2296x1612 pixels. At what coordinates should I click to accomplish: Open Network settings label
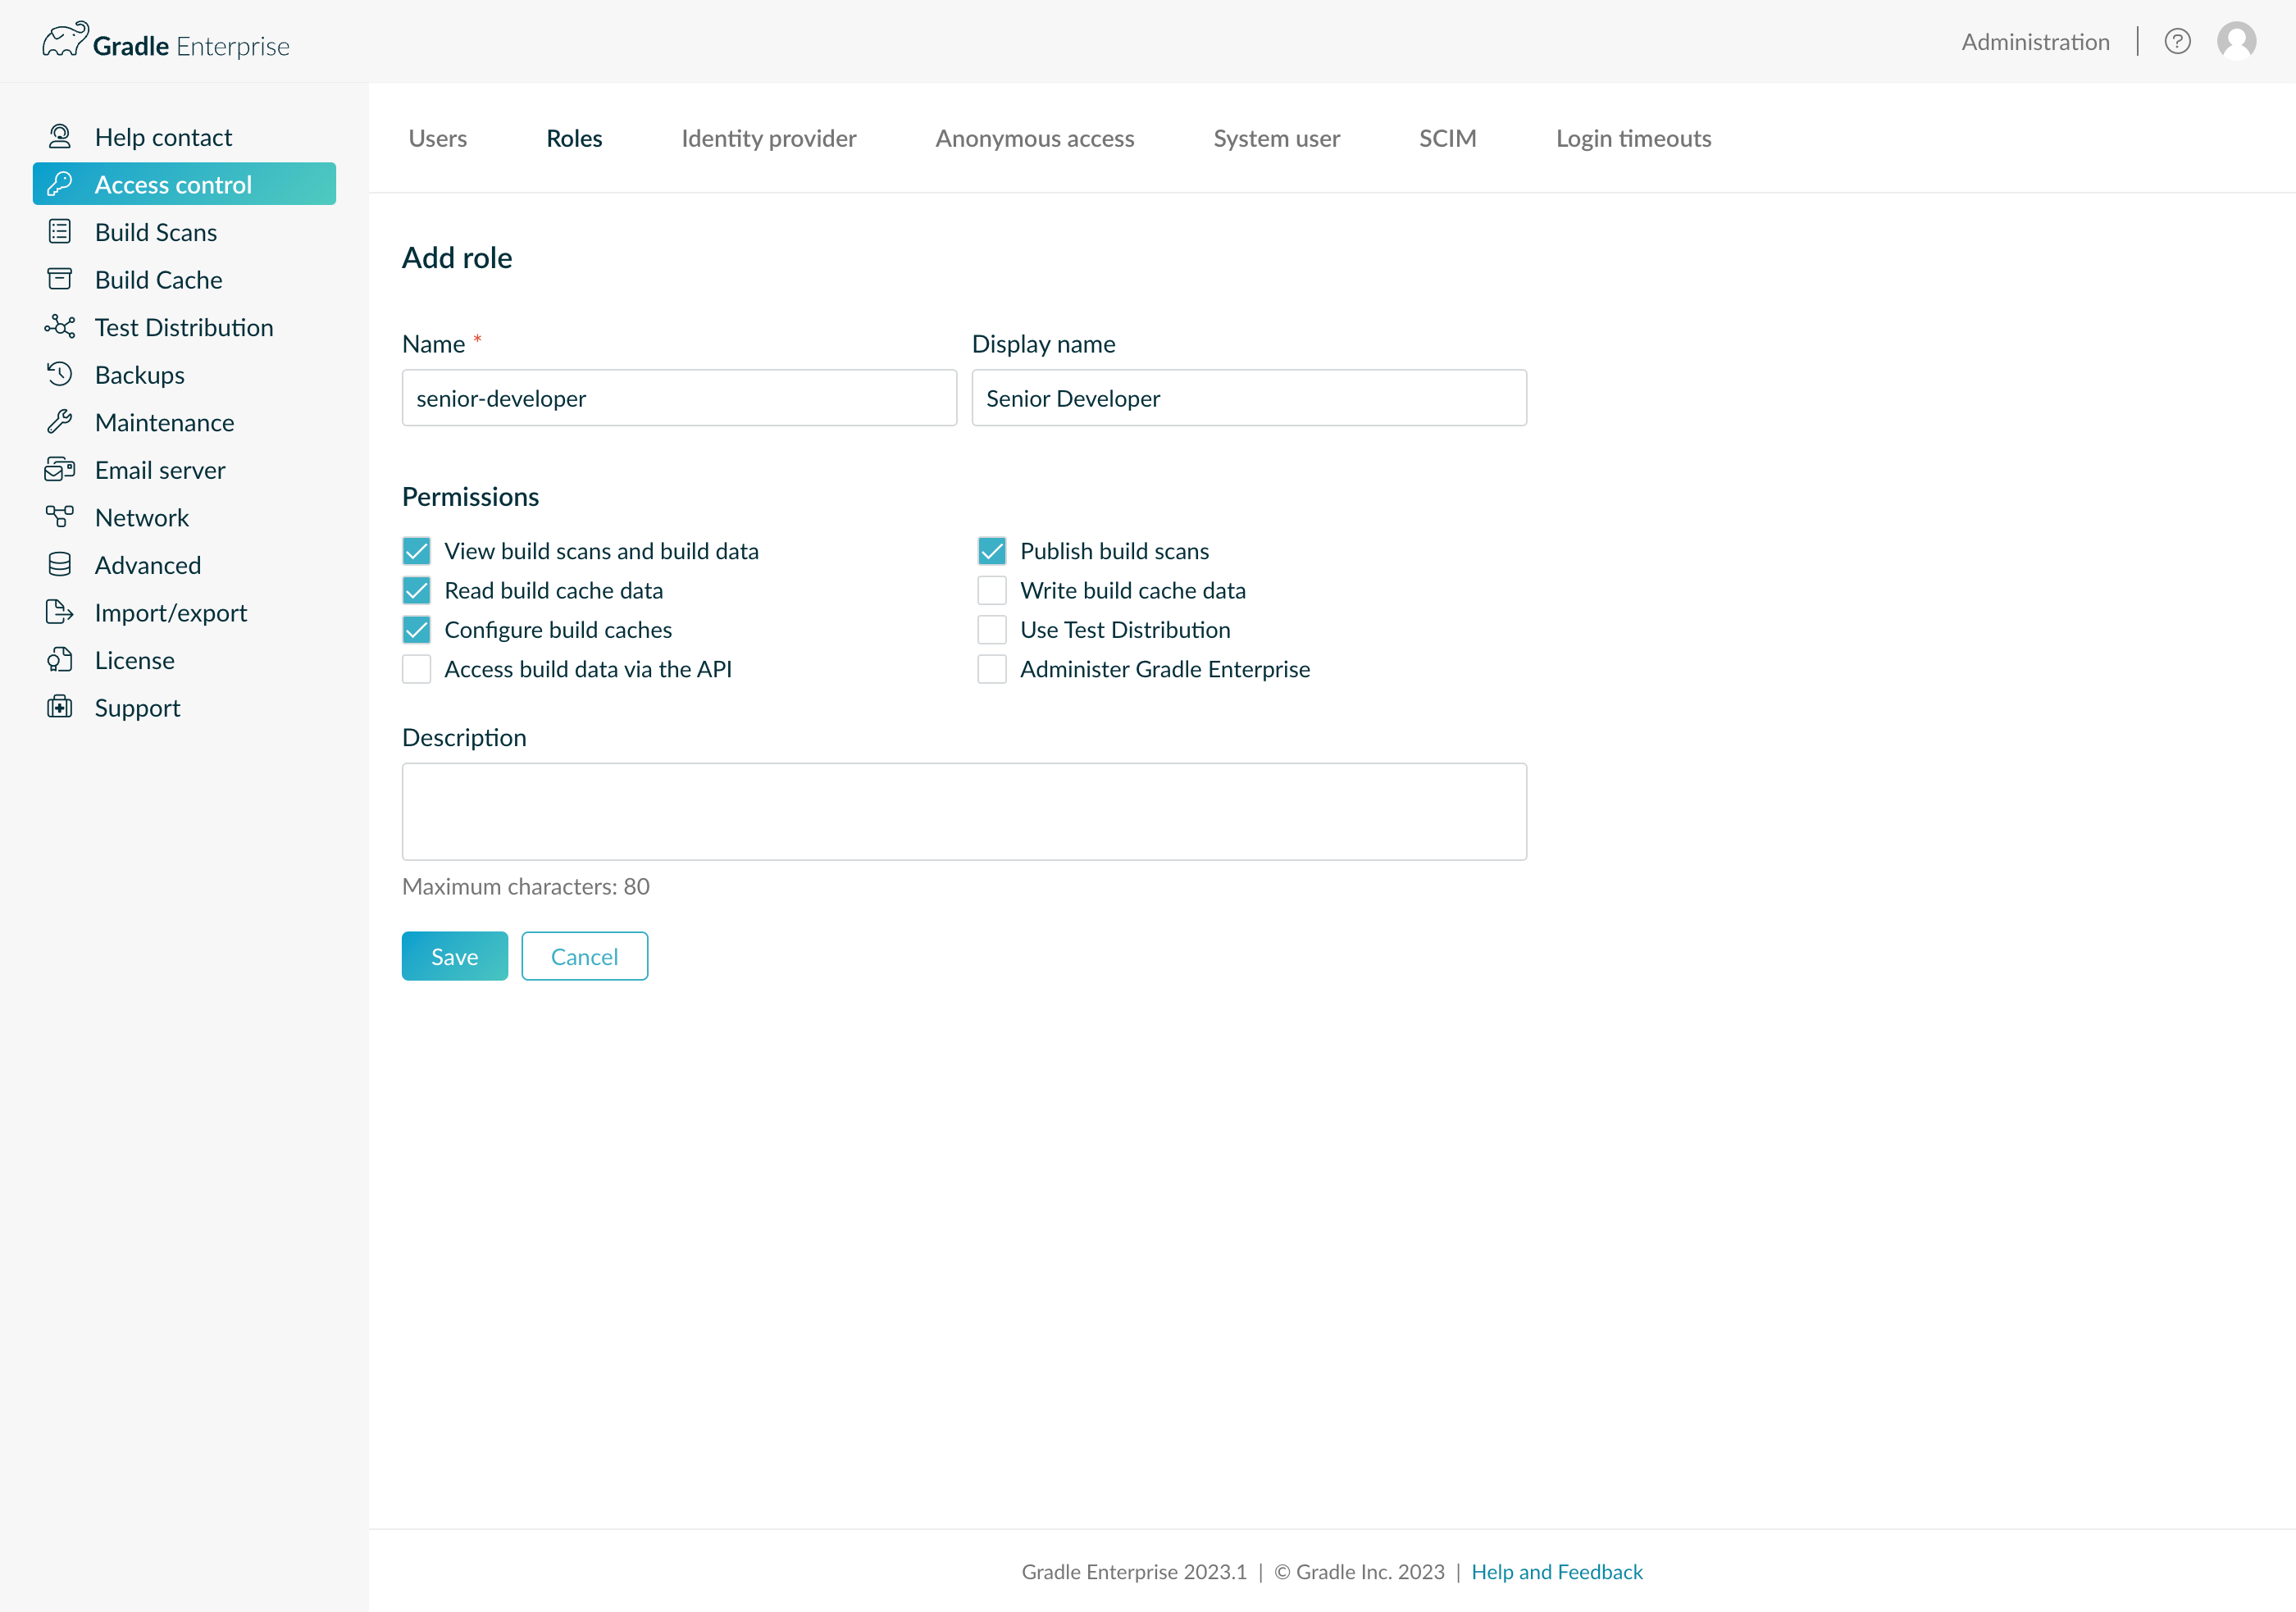142,517
